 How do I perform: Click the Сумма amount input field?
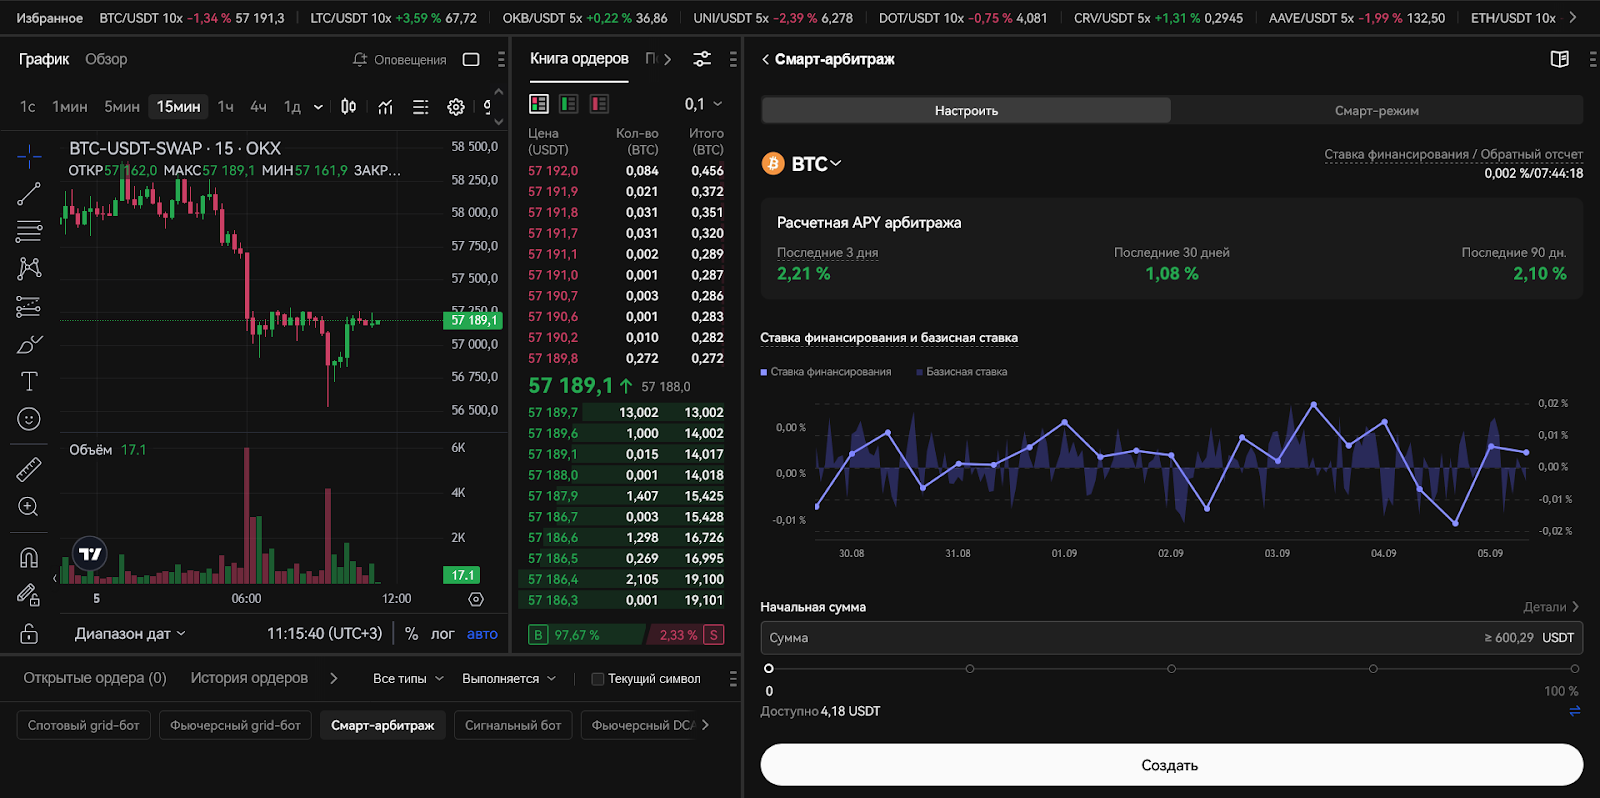(1171, 638)
